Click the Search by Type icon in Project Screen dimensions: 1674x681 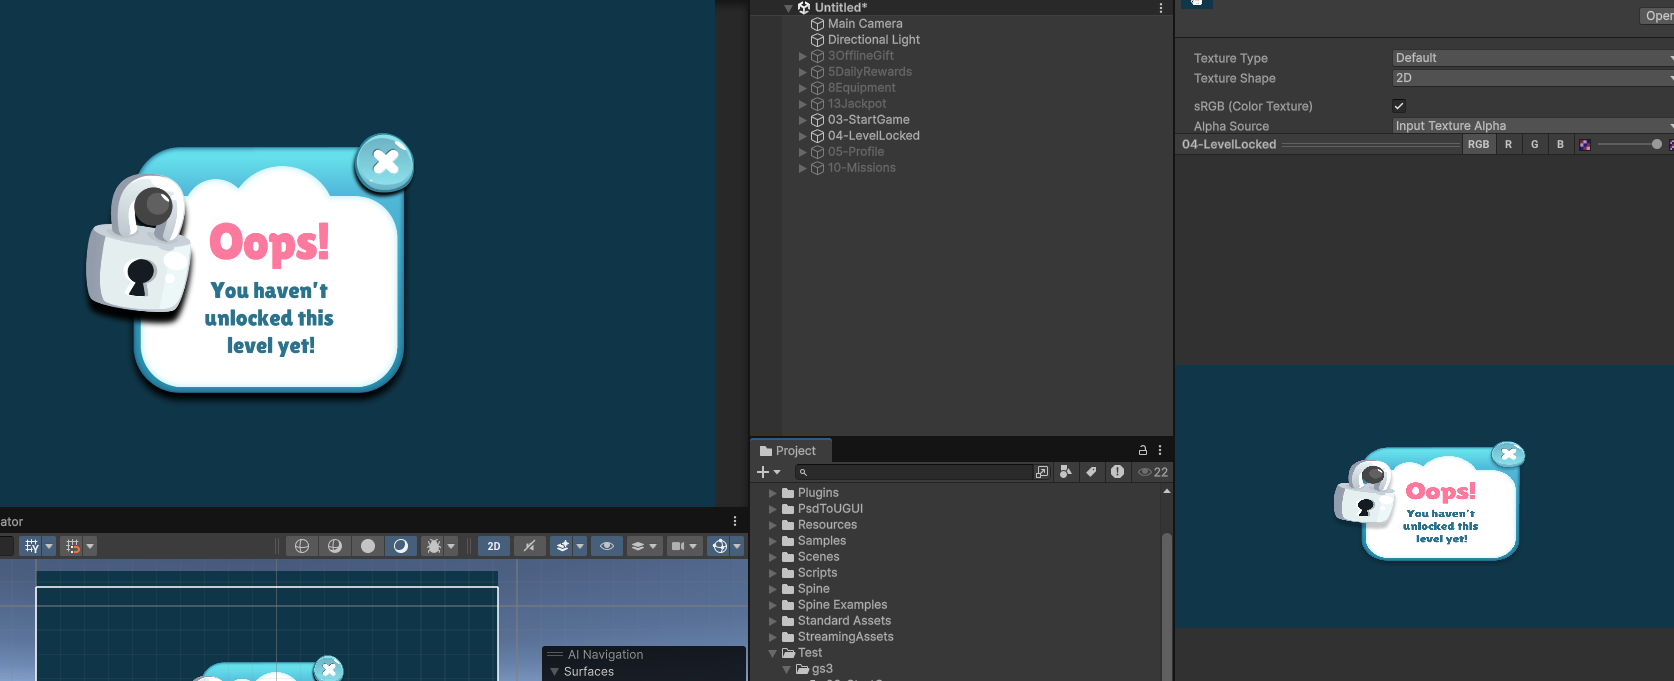tap(1066, 472)
